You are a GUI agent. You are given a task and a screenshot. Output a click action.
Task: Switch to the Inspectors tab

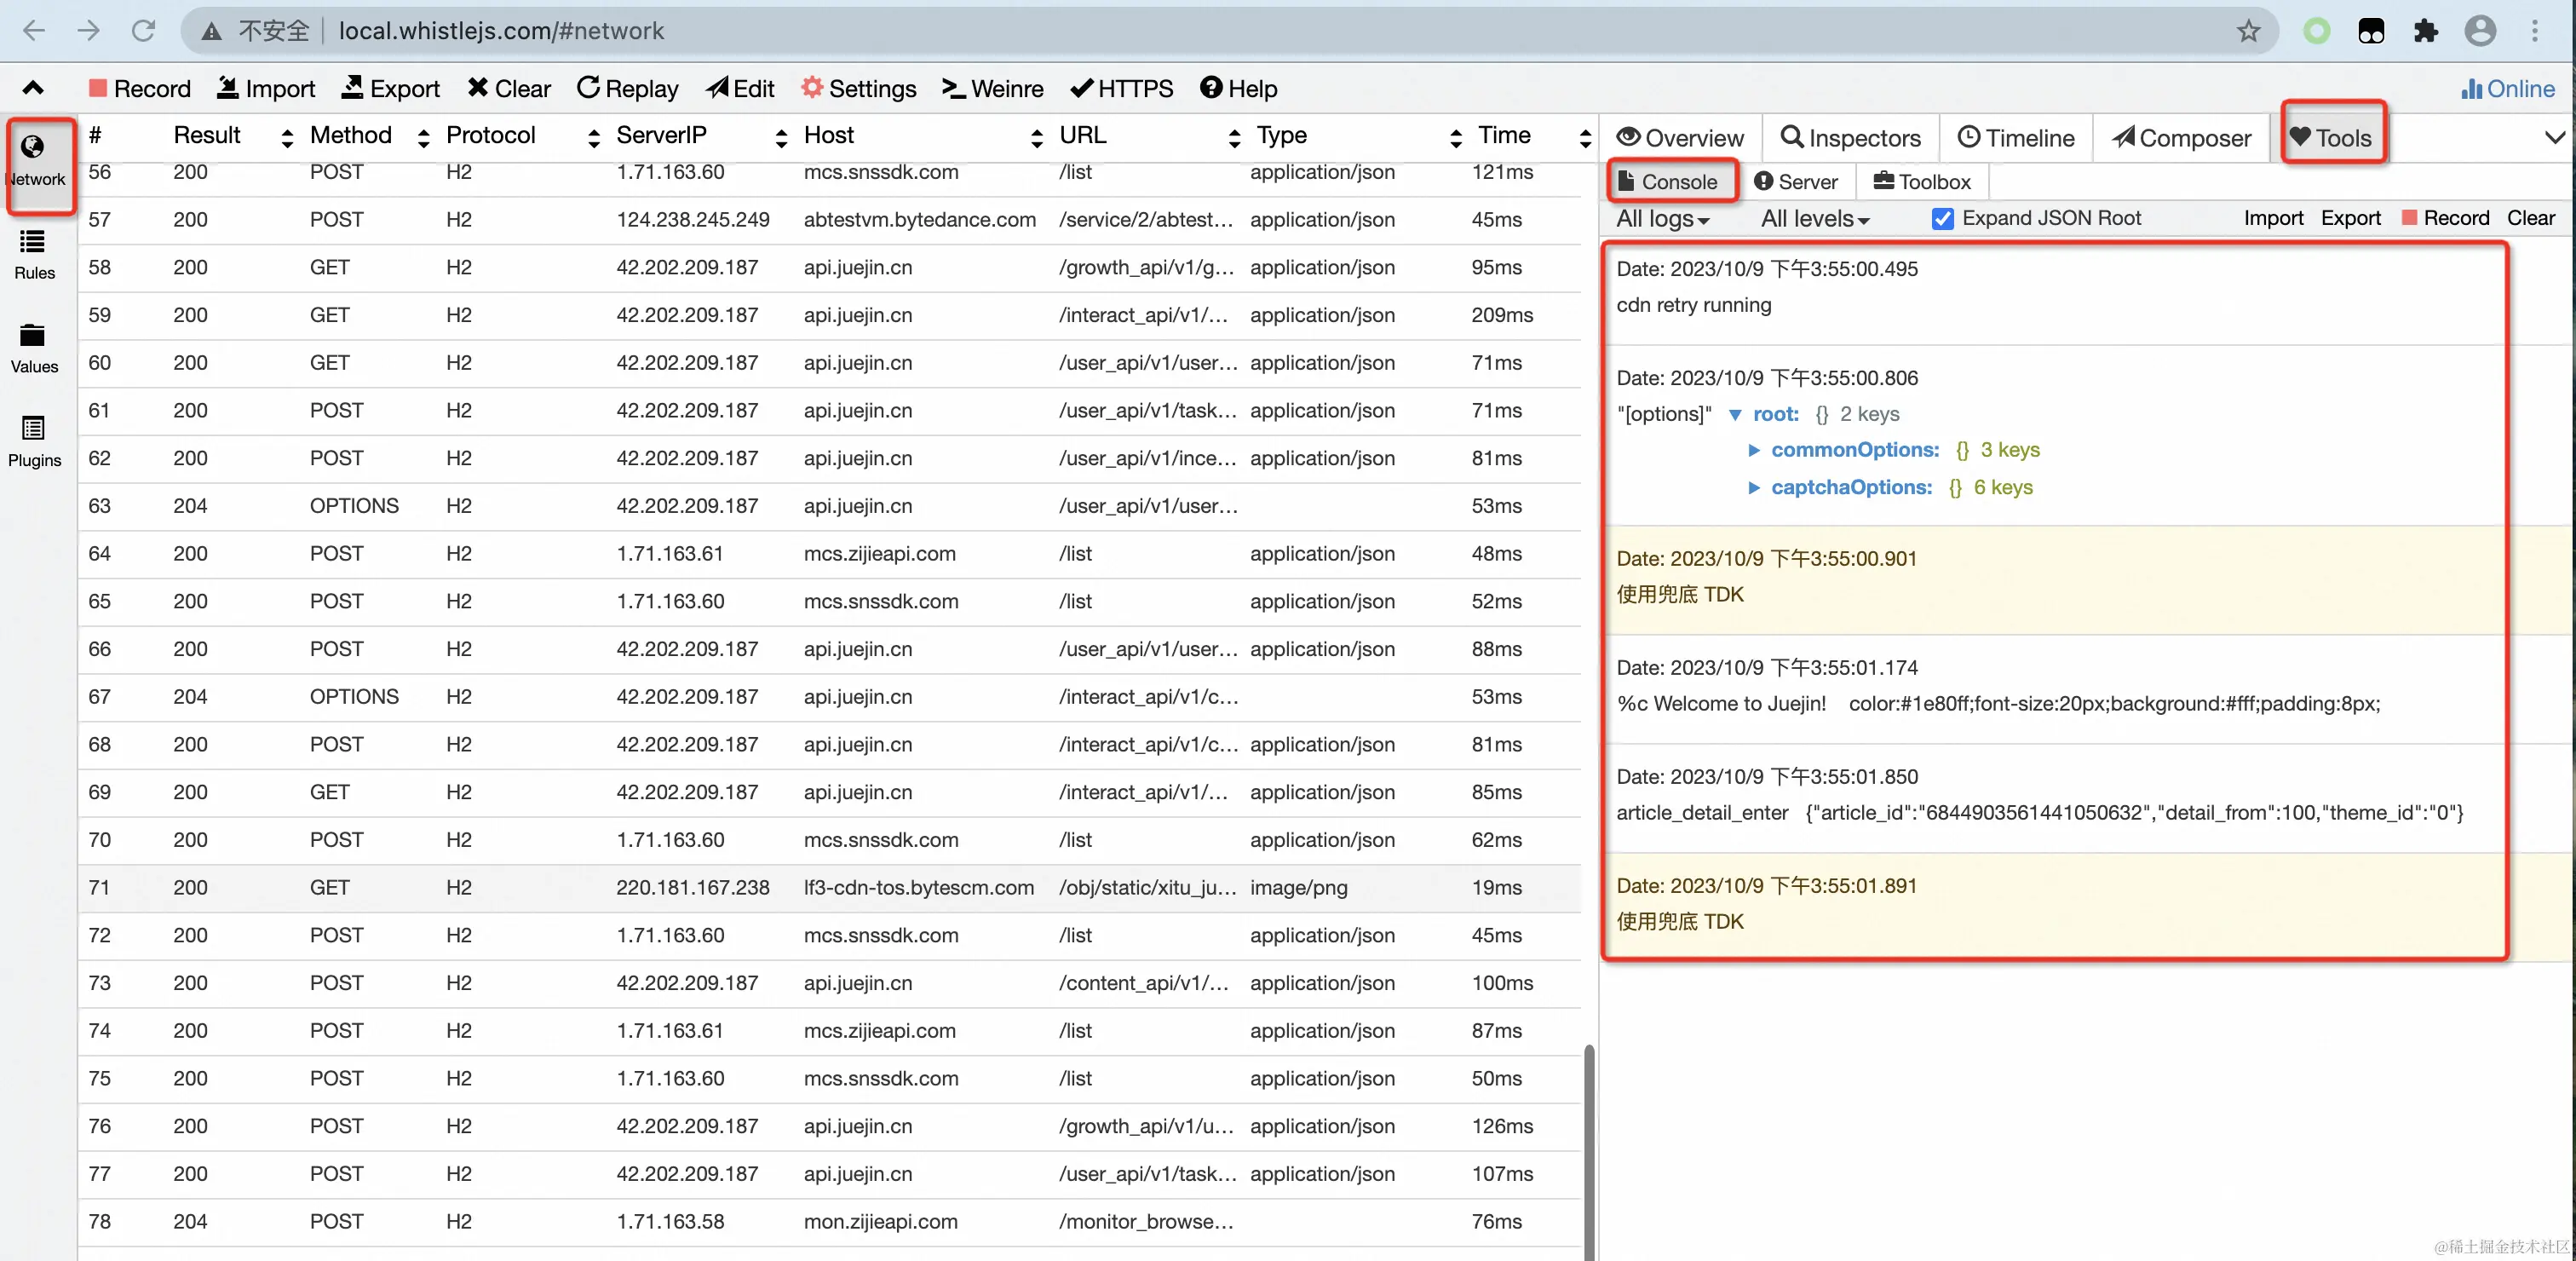(1850, 137)
